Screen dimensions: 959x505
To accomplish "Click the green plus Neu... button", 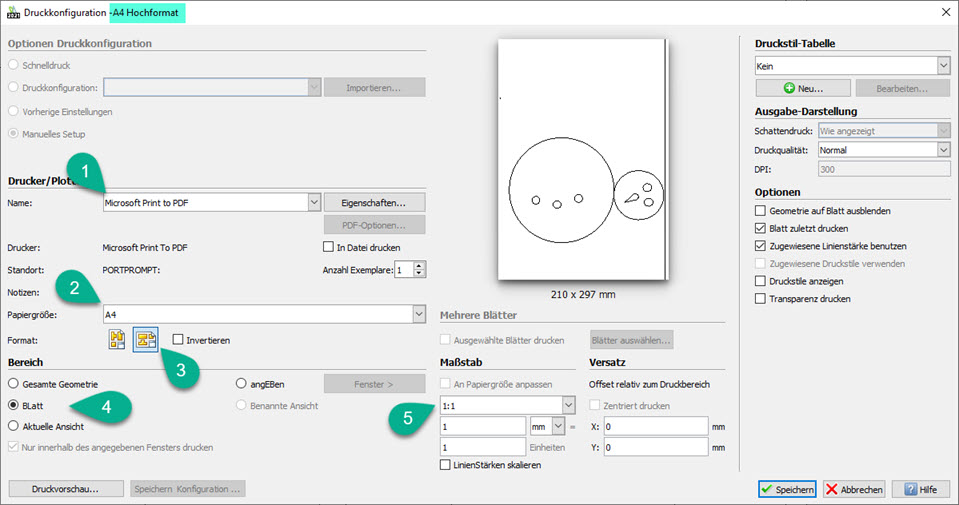I will pyautogui.click(x=803, y=89).
